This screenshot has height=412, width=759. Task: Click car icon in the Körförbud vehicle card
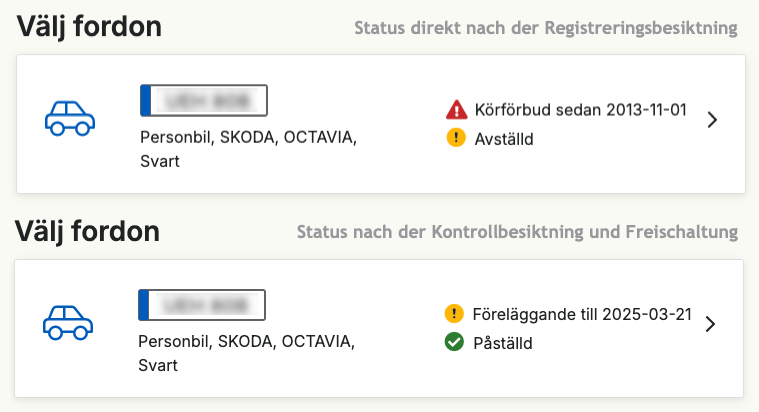coord(70,118)
